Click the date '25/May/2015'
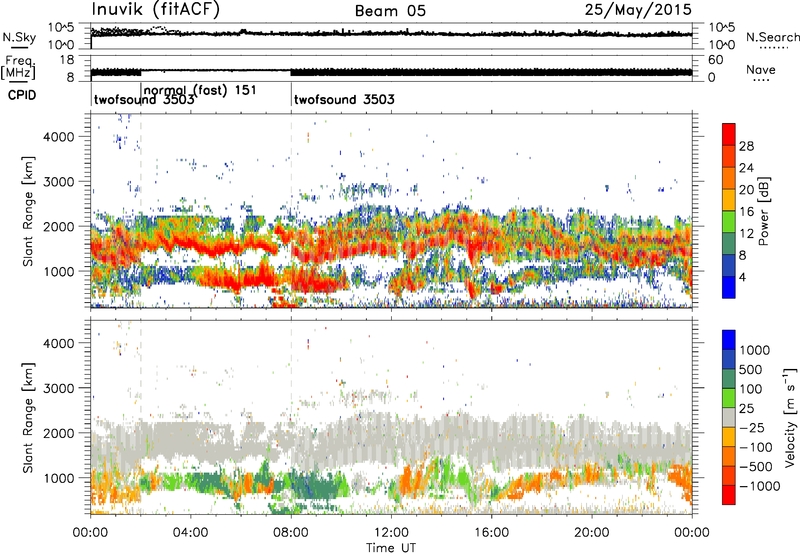800x554 pixels. coord(638,9)
